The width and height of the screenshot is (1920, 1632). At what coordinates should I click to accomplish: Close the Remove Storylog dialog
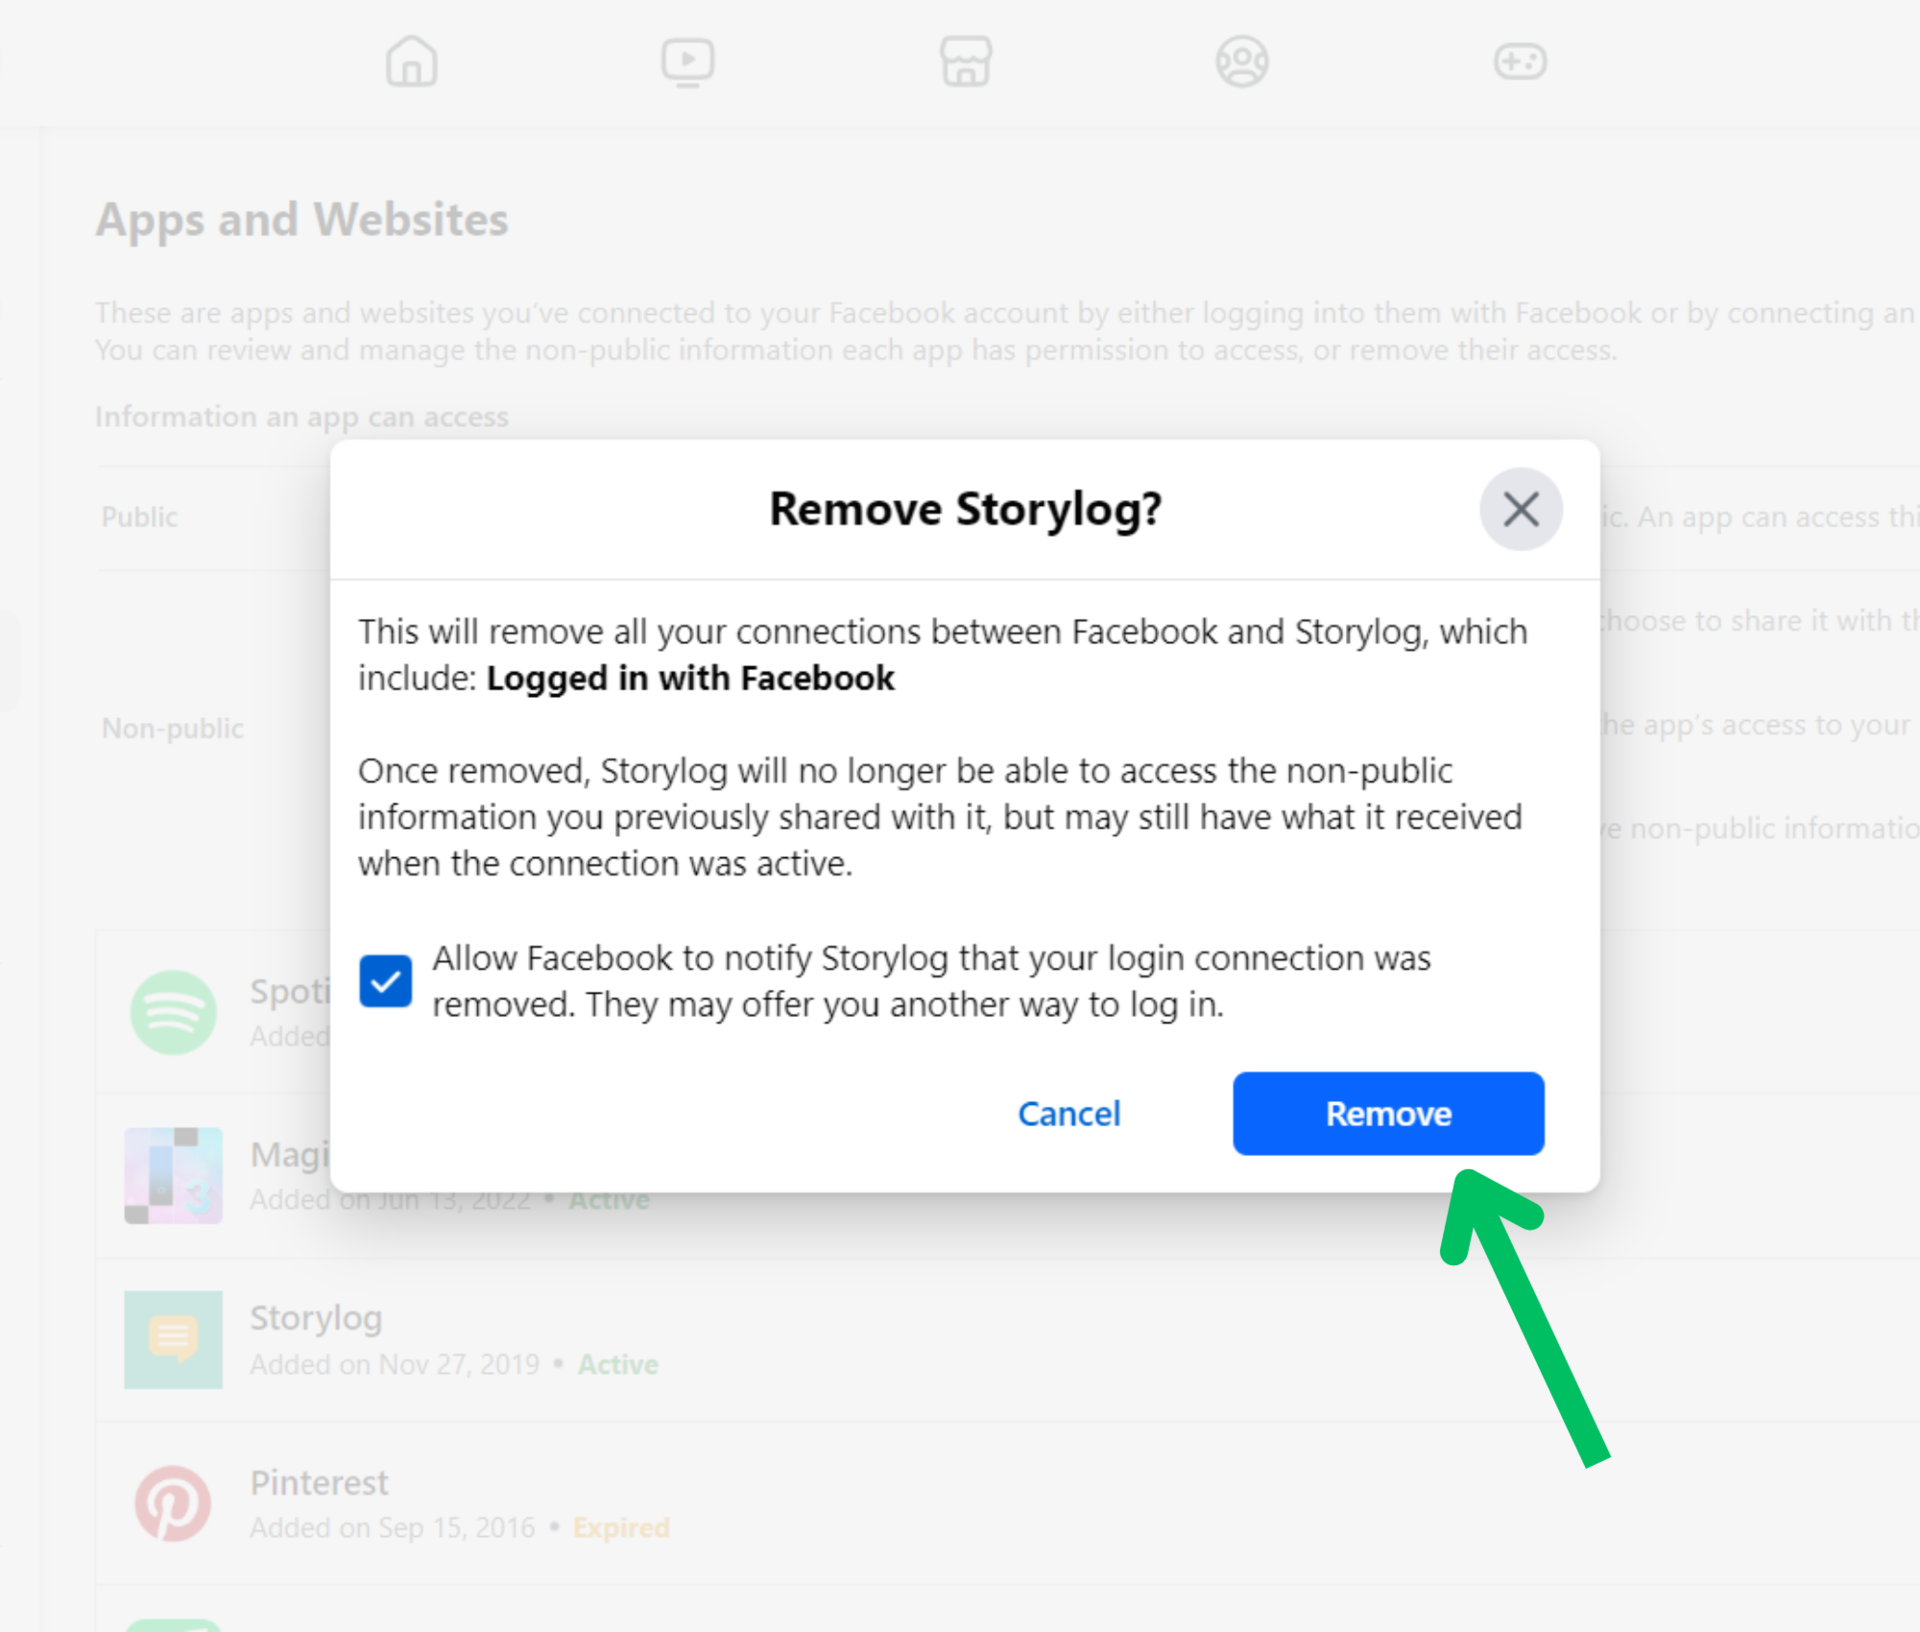[1520, 509]
